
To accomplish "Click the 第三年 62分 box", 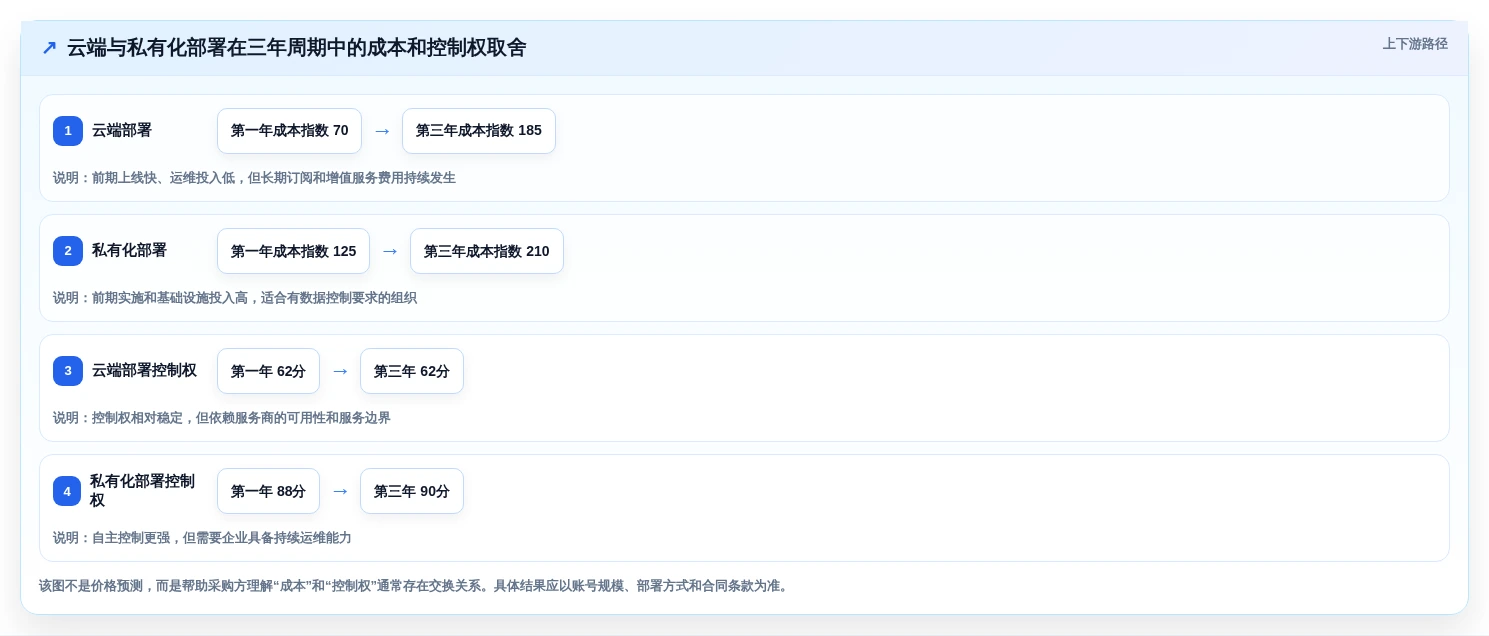I will (412, 371).
